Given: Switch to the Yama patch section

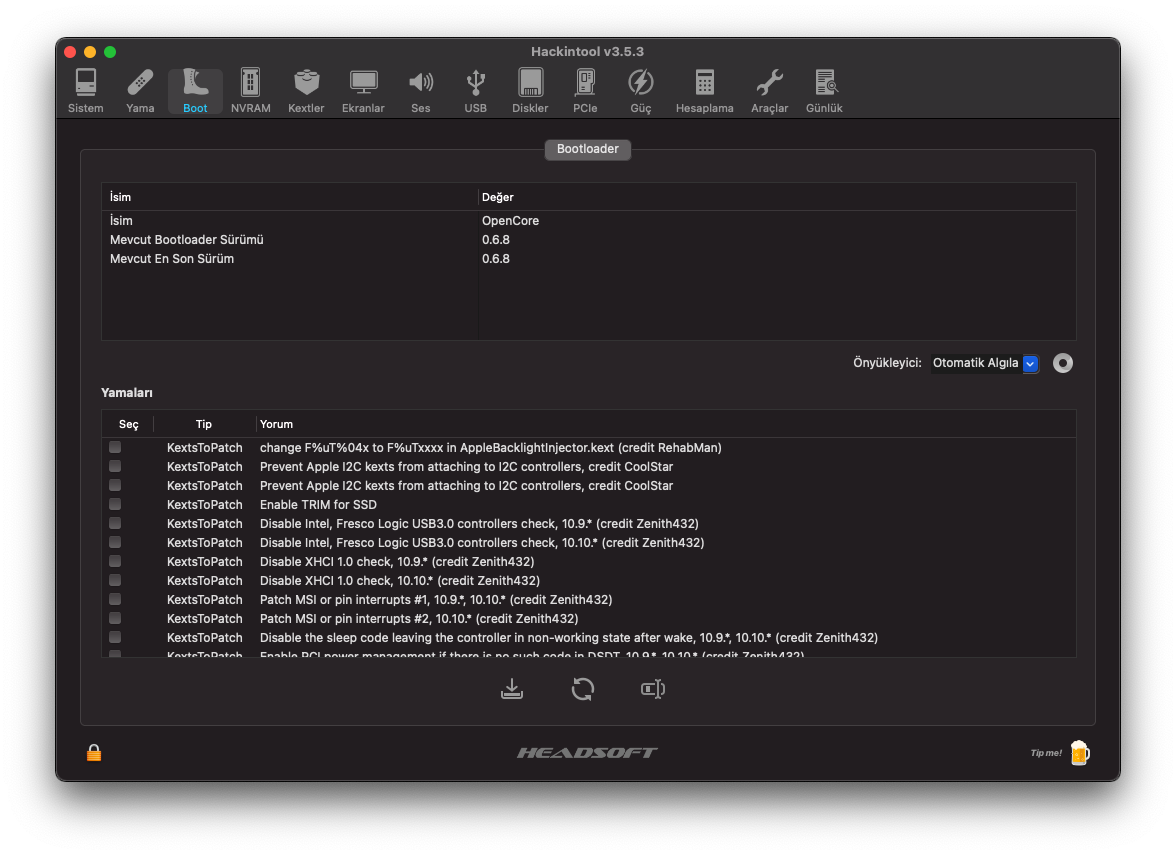Looking at the screenshot, I should click(x=139, y=90).
